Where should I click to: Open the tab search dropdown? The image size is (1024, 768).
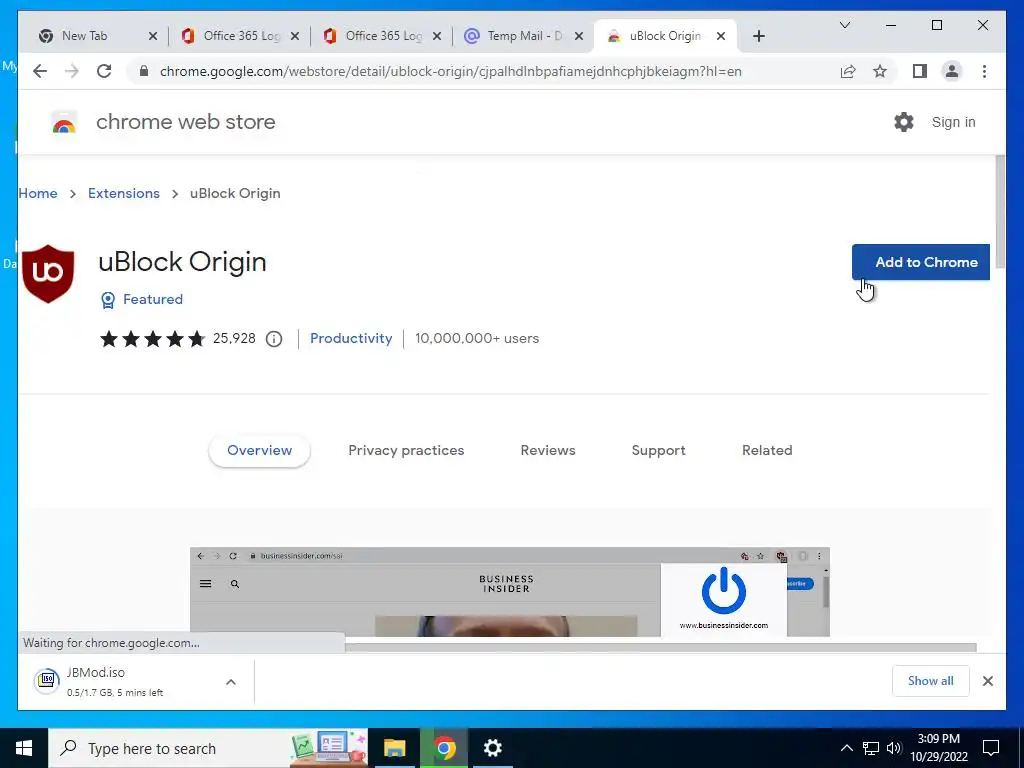(x=844, y=25)
